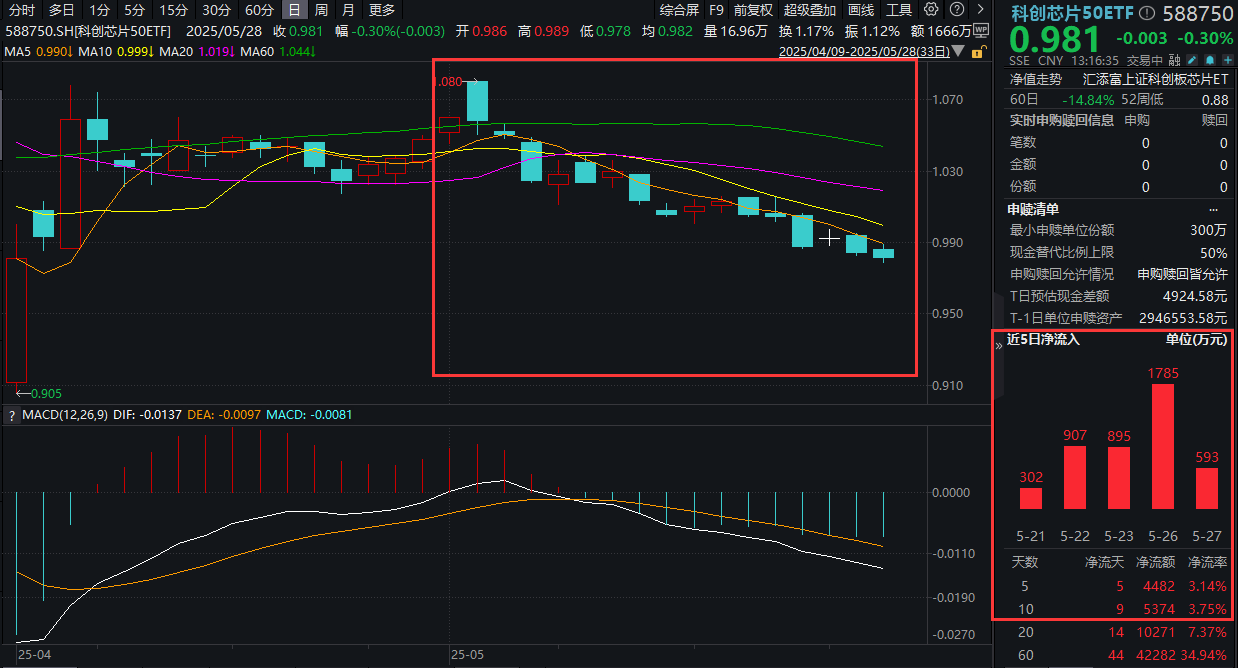The image size is (1238, 668).
Task: Open the settings gear icon
Action: [x=931, y=10]
